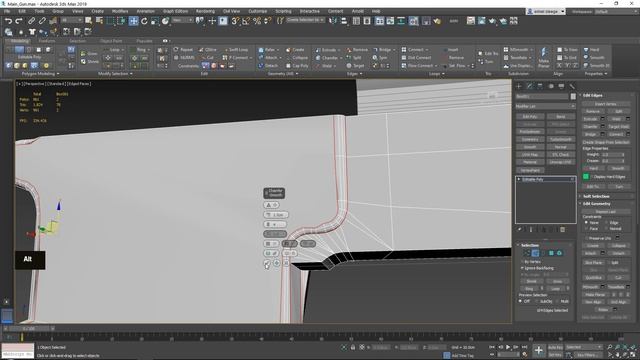Open the Create command panel tab
Screen dimensions: 640x360
[519, 86]
